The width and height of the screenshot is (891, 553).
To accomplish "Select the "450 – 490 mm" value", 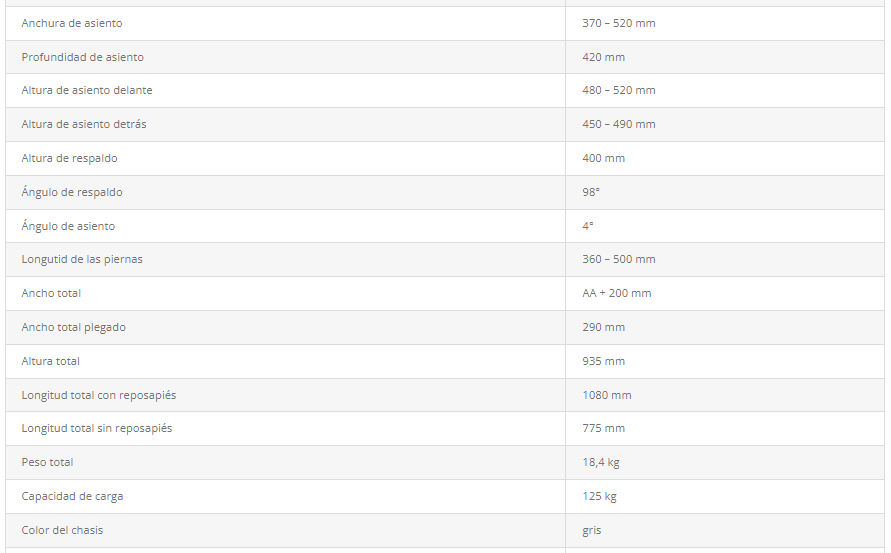I will point(619,124).
